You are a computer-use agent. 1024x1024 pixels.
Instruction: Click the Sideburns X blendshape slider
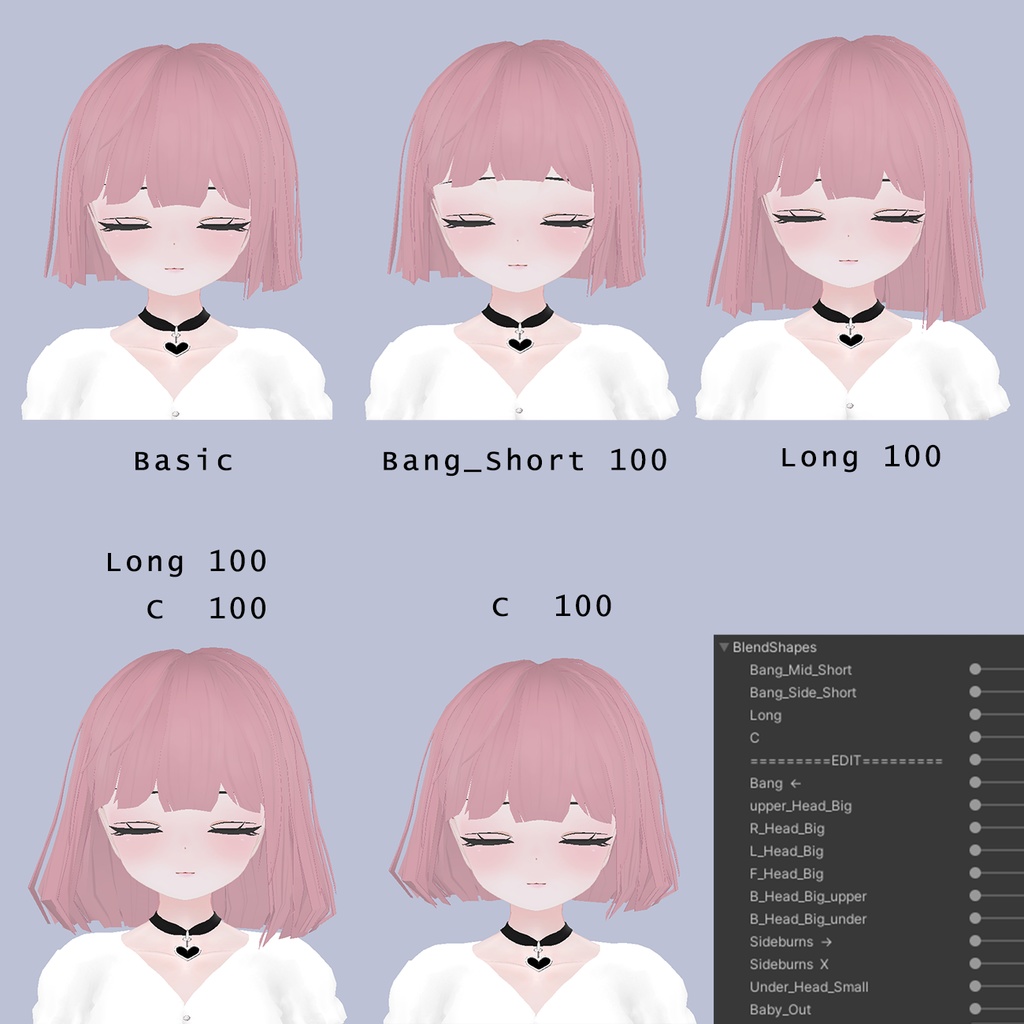975,964
